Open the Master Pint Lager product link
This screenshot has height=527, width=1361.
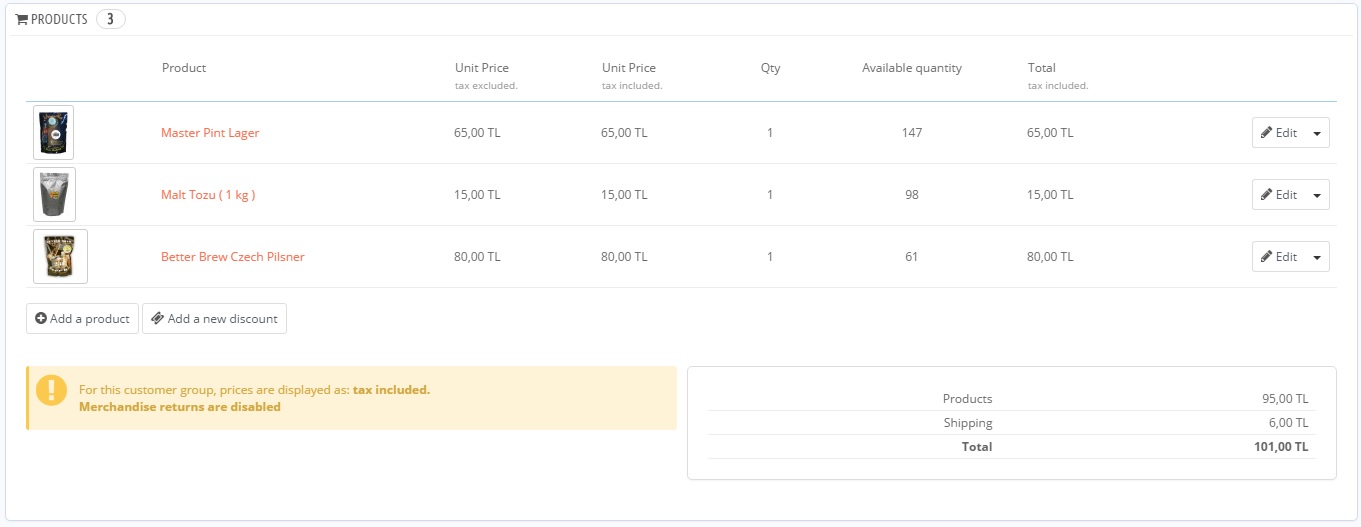tap(210, 133)
